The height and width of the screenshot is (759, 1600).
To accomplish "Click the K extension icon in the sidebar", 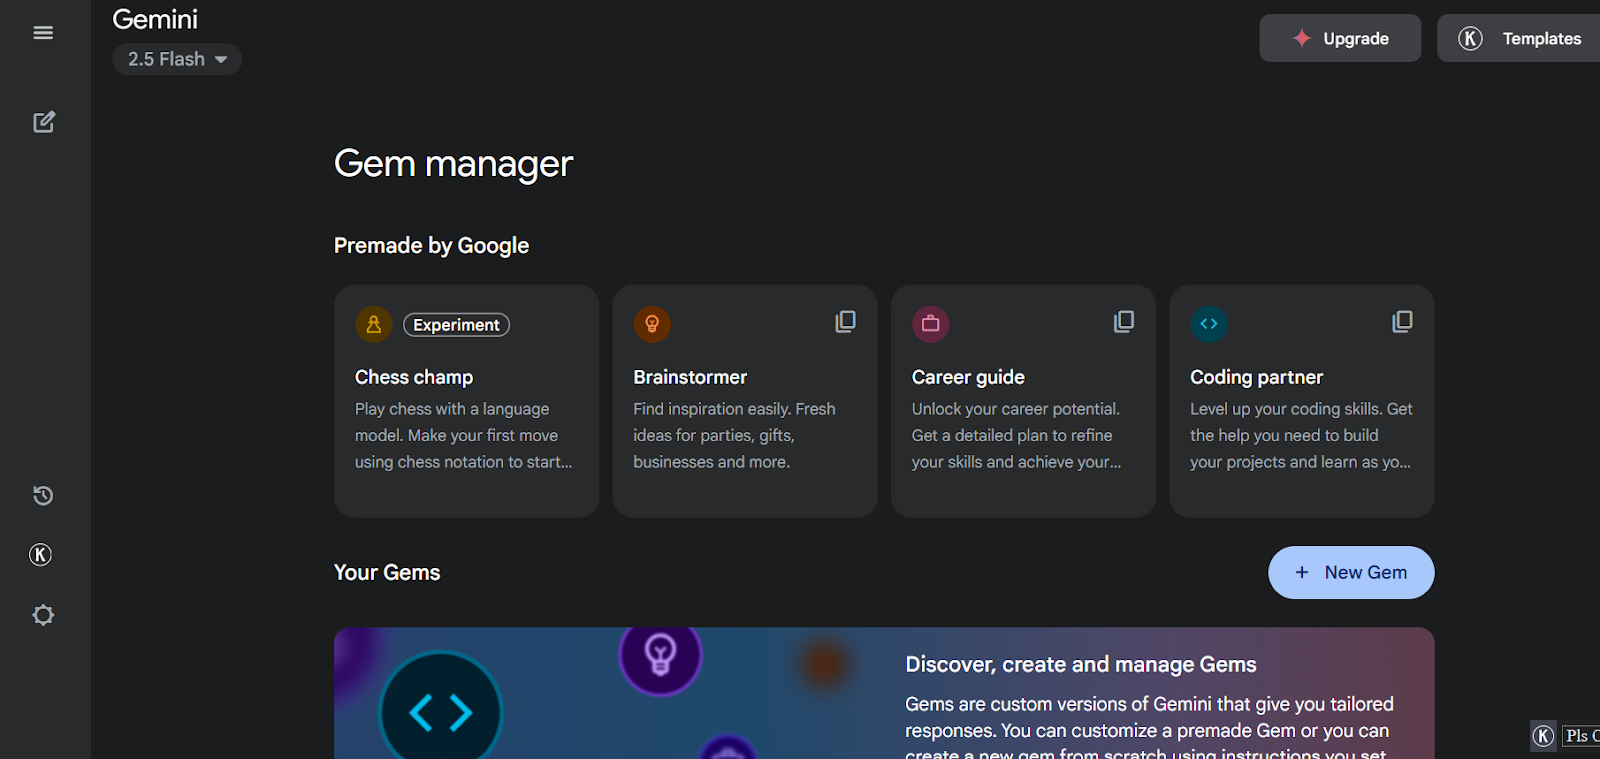I will pyautogui.click(x=41, y=555).
